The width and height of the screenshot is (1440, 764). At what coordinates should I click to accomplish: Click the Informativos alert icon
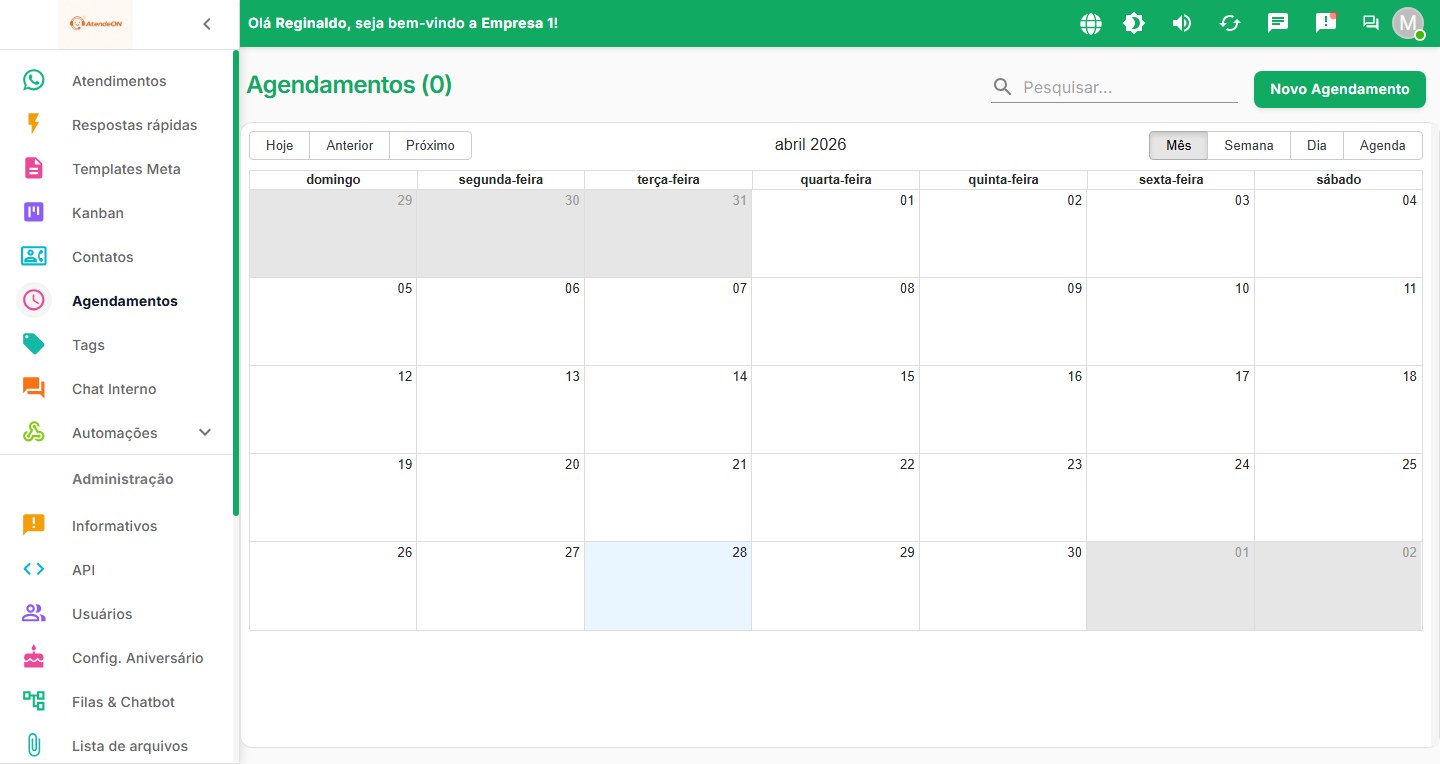click(x=34, y=525)
